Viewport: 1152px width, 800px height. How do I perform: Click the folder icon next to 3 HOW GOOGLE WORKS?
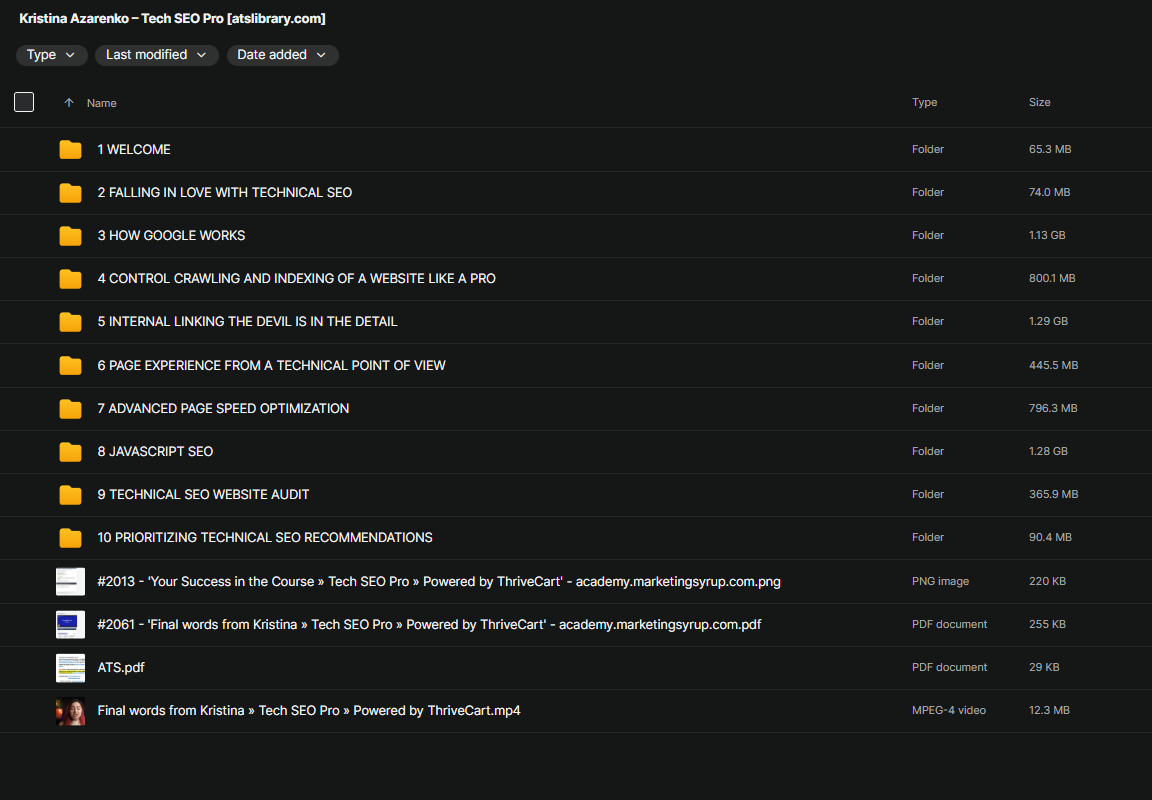(x=71, y=236)
